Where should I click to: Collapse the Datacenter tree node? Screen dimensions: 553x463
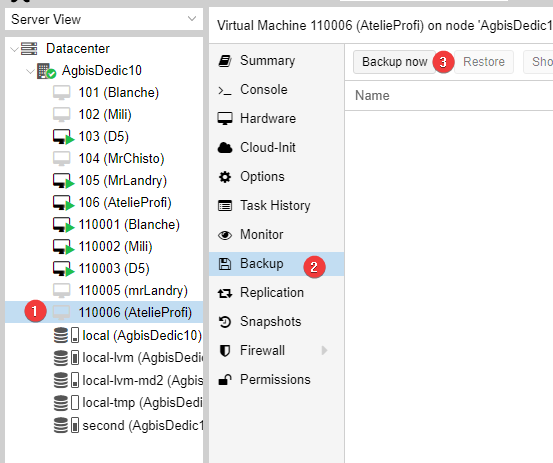(x=14, y=49)
